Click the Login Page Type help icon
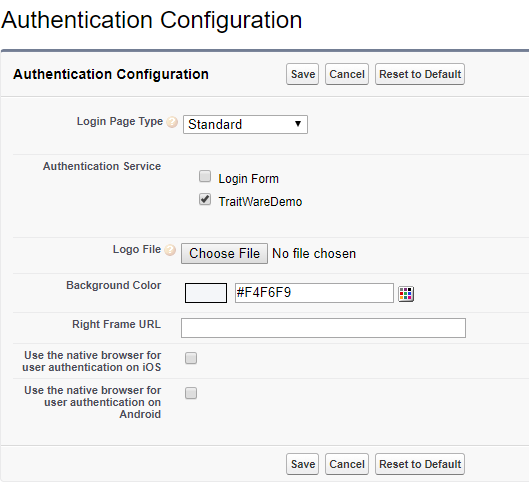Image resolution: width=529 pixels, height=497 pixels. click(172, 122)
